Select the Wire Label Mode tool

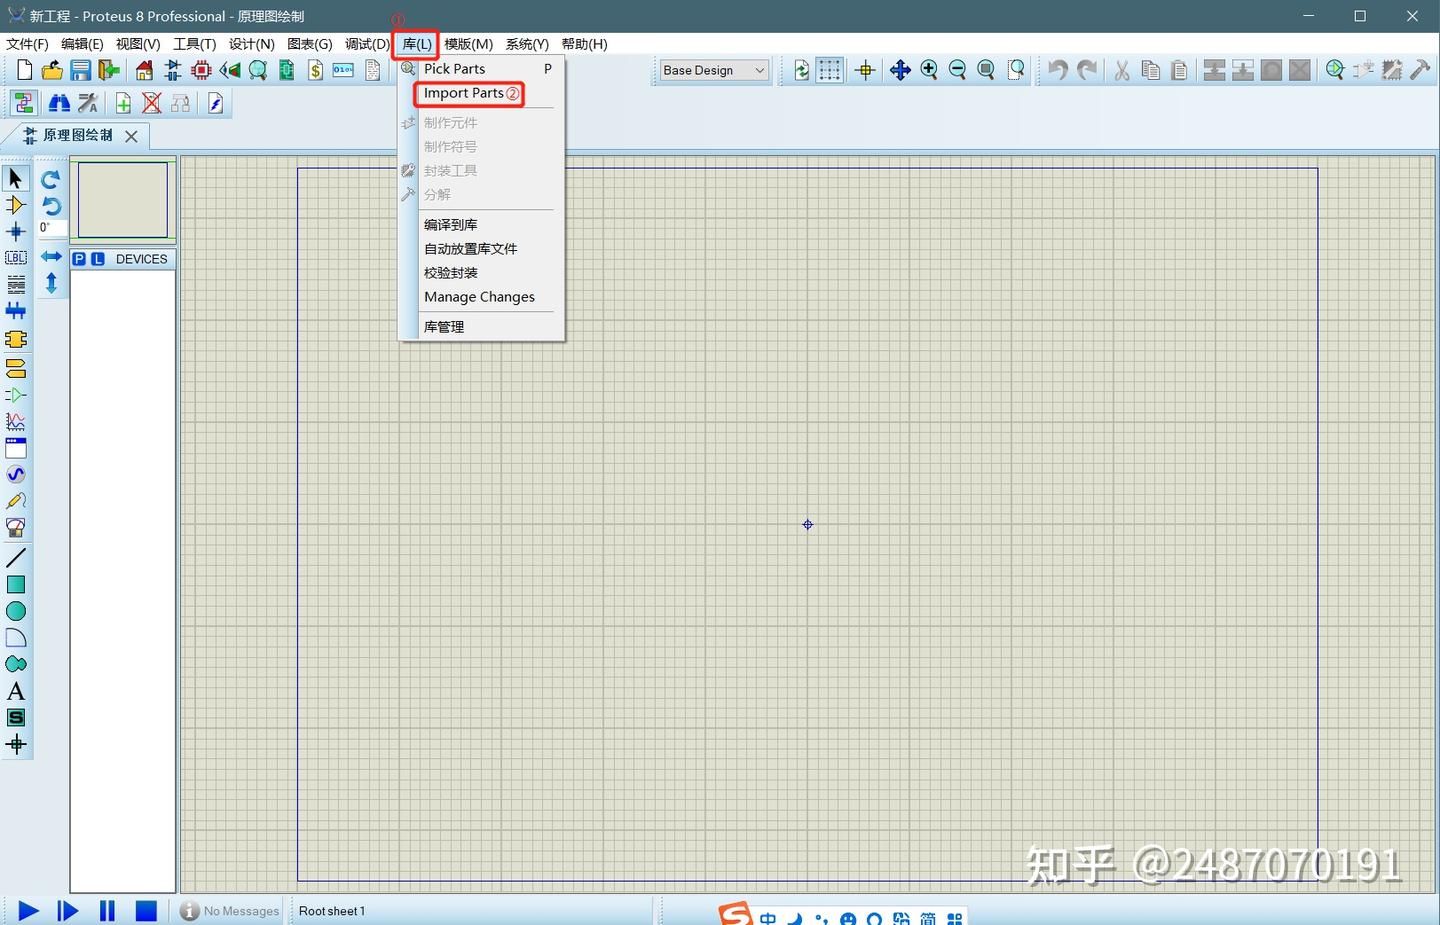click(16, 258)
